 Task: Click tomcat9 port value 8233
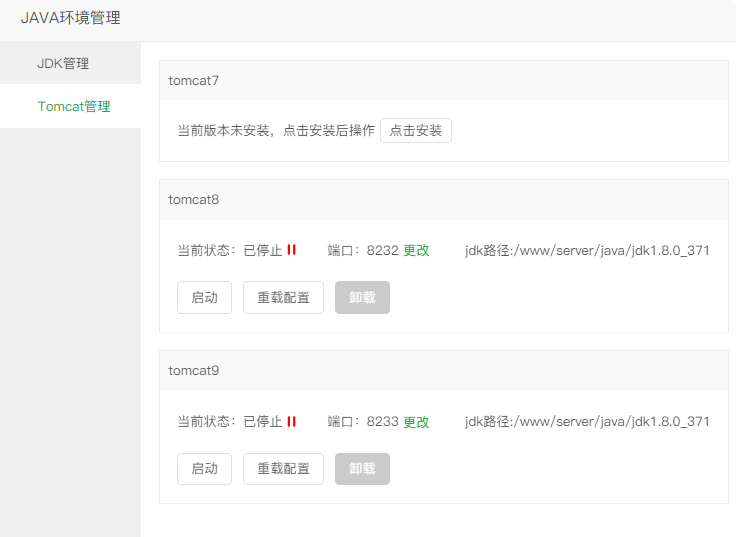(x=383, y=422)
